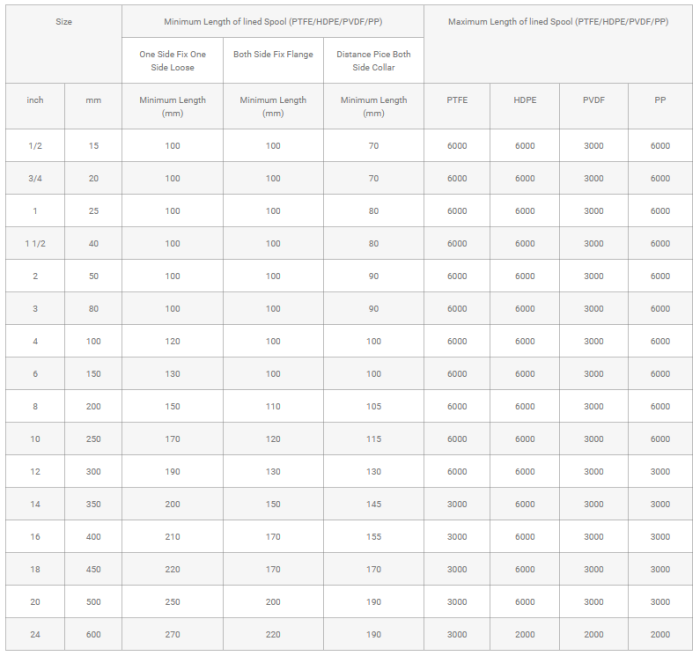Click the Size column header
700x656 pixels.
click(63, 21)
